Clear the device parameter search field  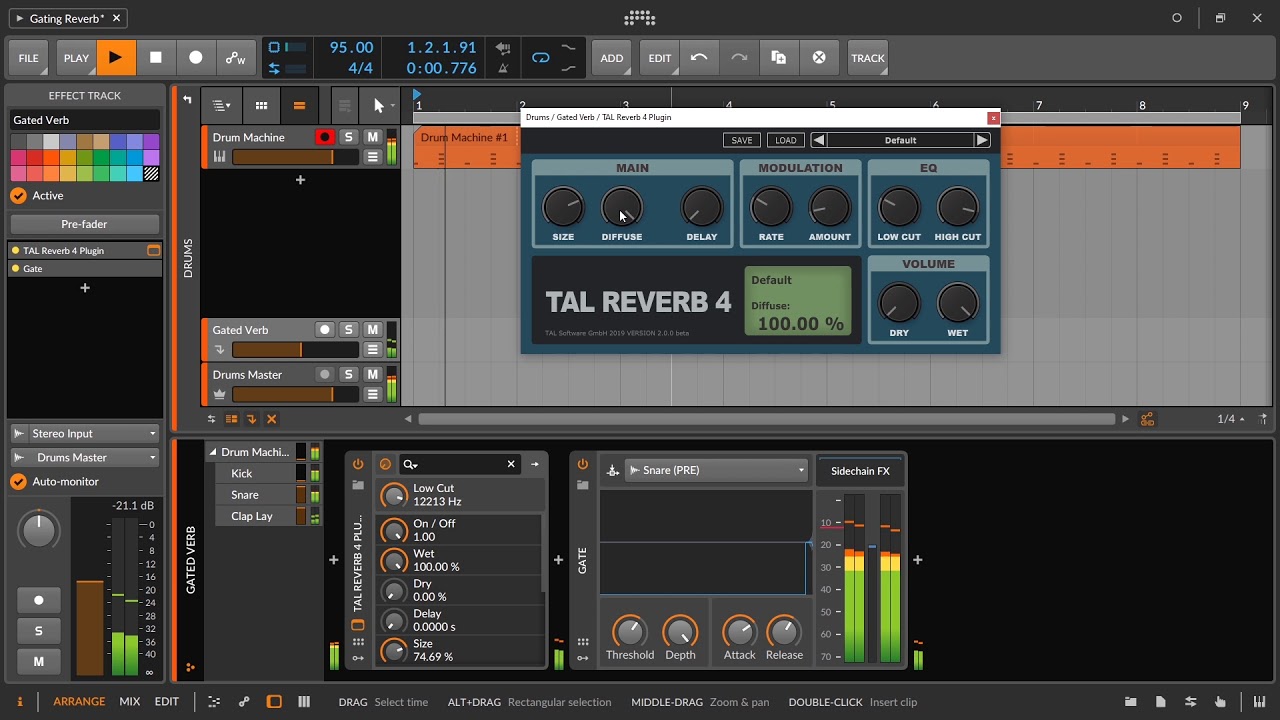tap(511, 464)
